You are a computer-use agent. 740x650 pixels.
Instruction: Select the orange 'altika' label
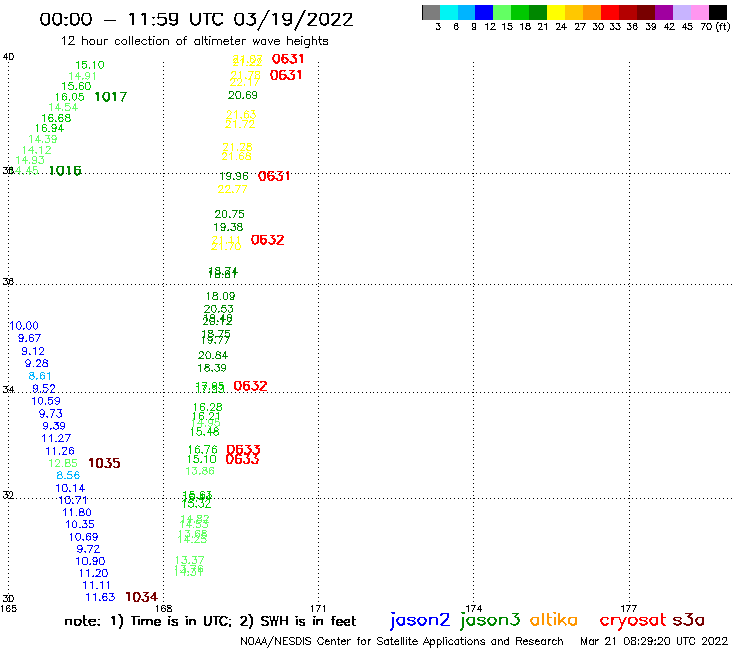click(554, 619)
